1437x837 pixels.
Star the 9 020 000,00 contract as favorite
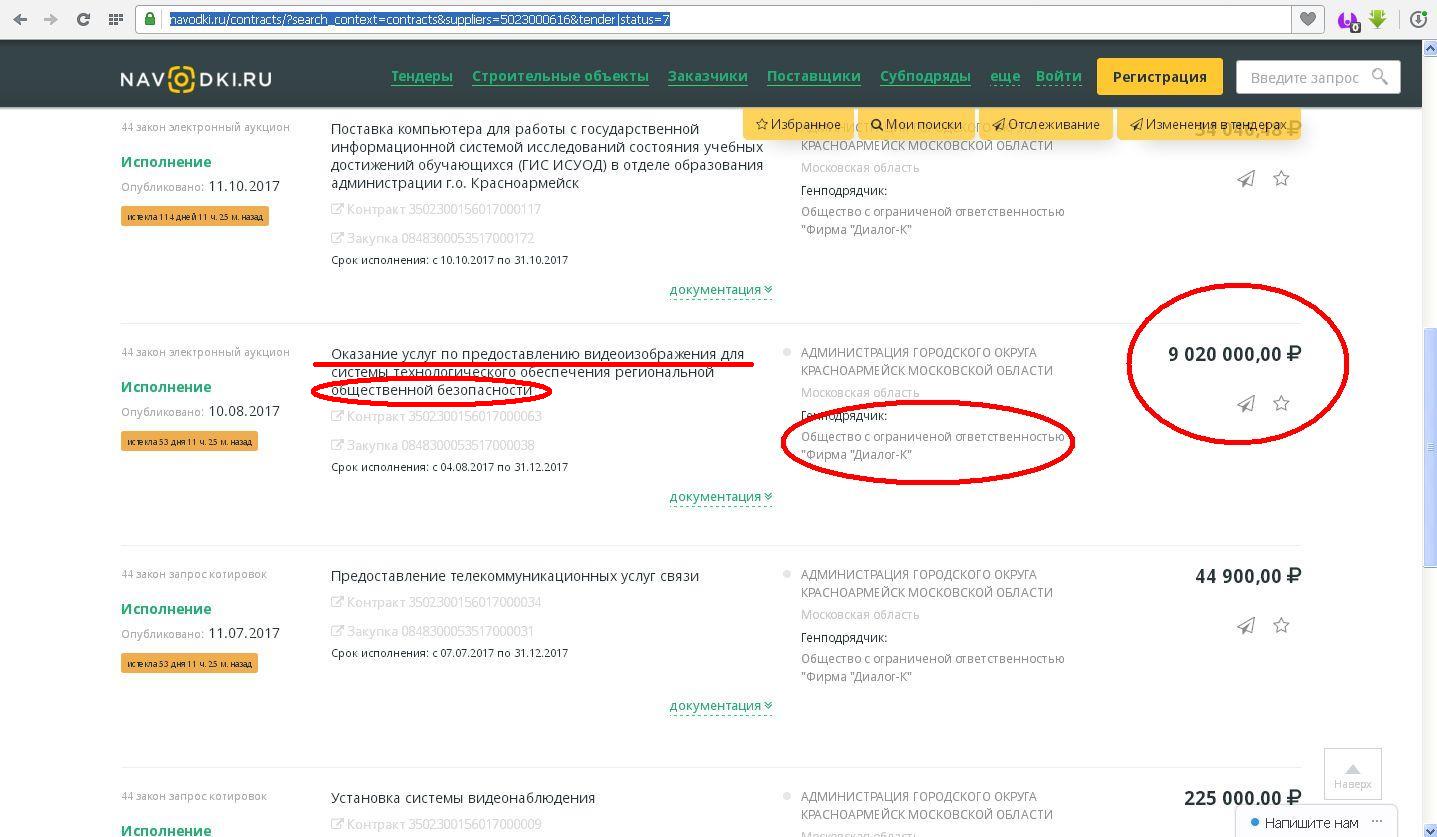tap(1281, 403)
